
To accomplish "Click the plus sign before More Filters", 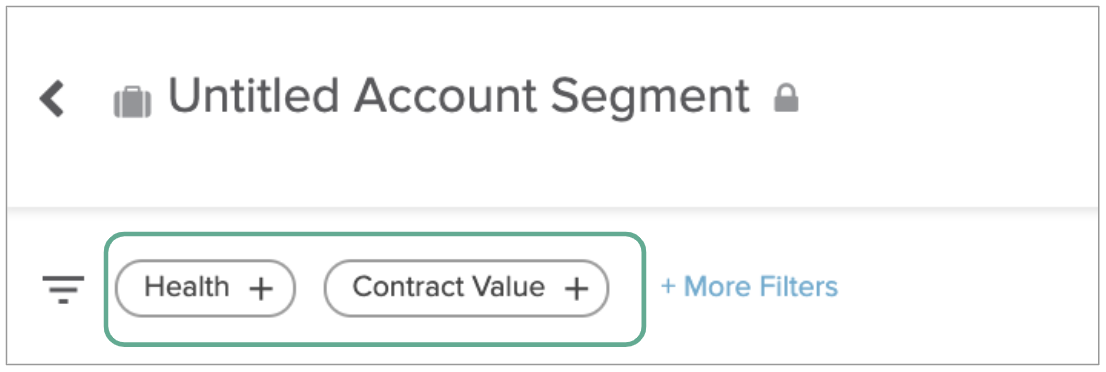I will [668, 287].
